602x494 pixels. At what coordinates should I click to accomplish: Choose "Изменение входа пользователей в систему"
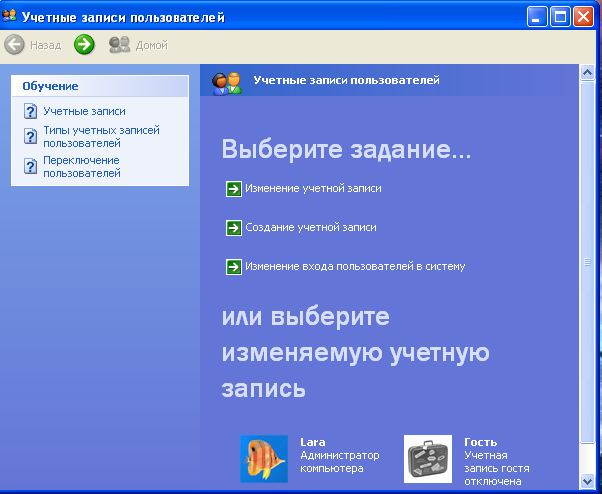(355, 266)
